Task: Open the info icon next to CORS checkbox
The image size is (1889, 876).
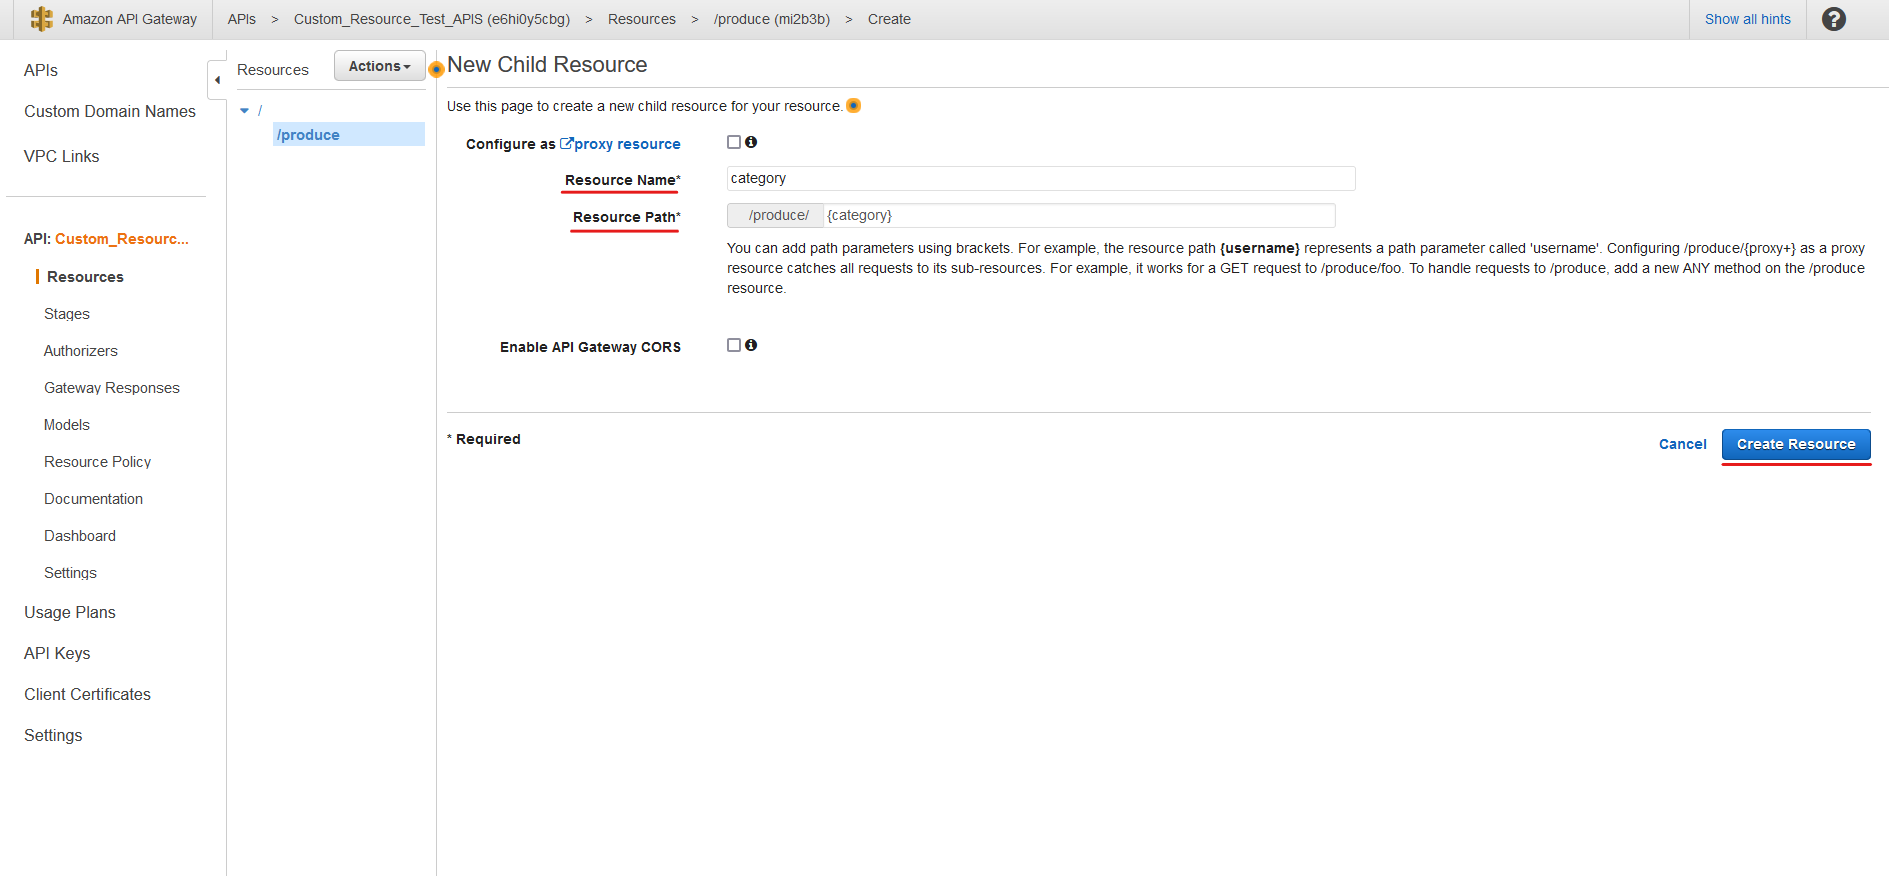Action: (x=751, y=345)
